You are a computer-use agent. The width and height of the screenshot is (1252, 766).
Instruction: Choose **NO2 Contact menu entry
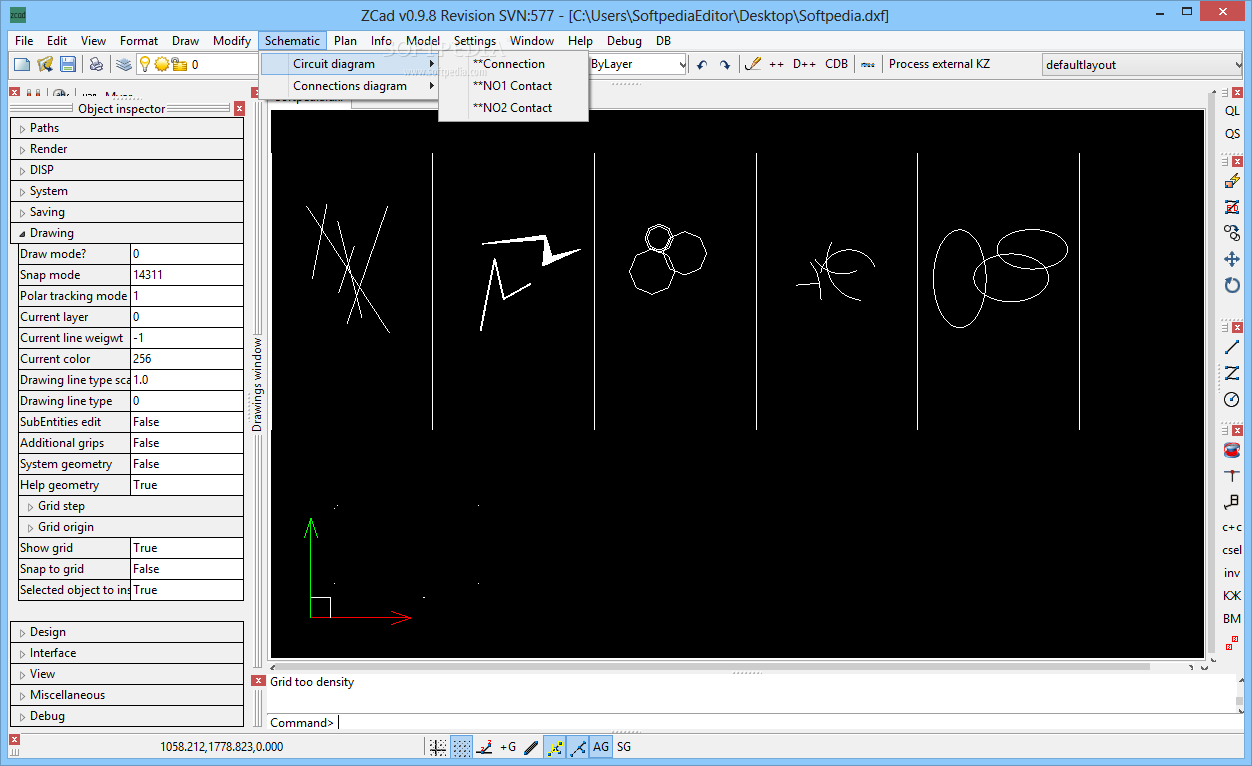(513, 108)
